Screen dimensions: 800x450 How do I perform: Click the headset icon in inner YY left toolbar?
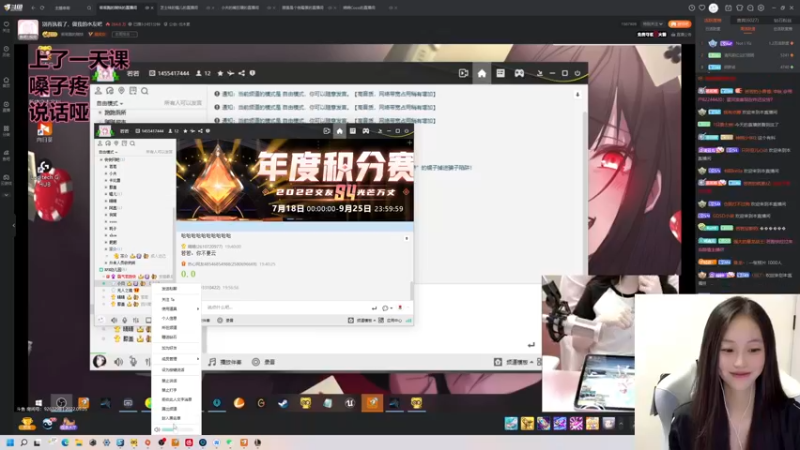coord(108,143)
